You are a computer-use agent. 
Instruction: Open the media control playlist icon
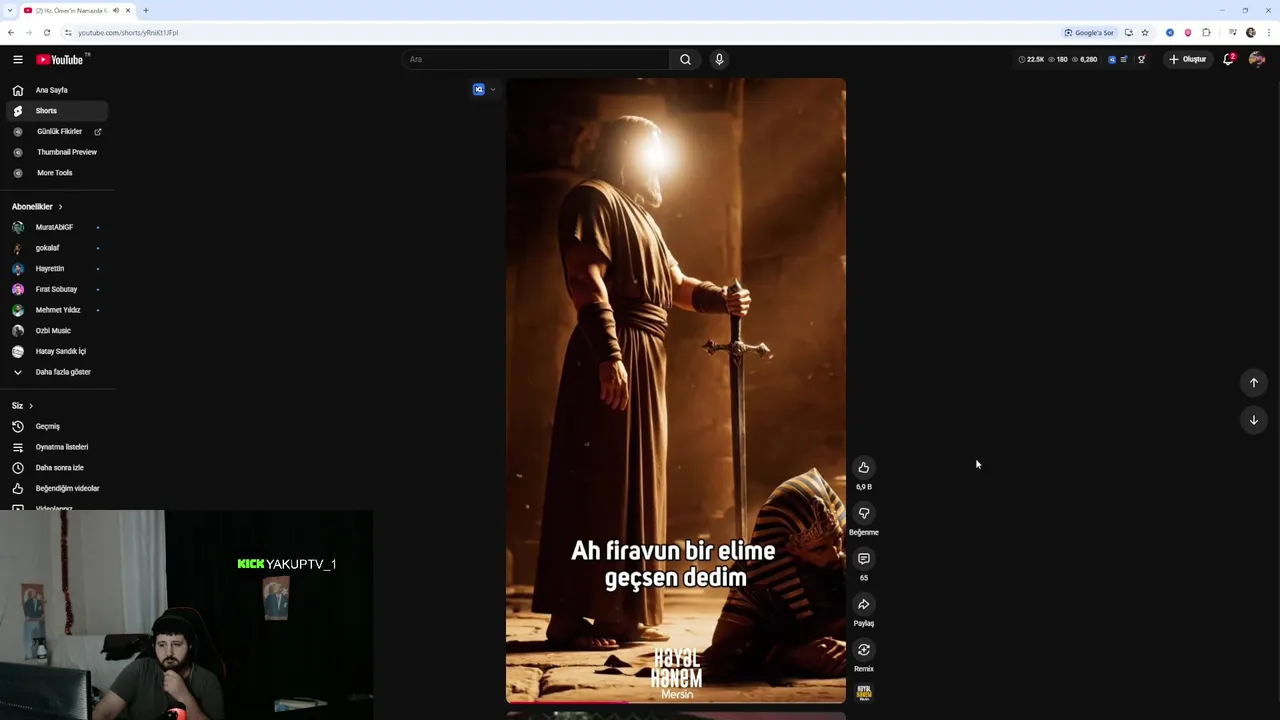1232,32
